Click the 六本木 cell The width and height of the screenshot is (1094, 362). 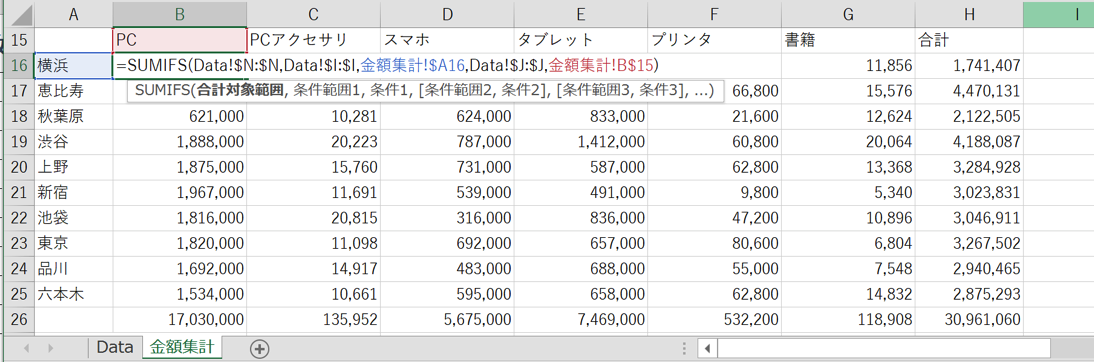coord(74,295)
